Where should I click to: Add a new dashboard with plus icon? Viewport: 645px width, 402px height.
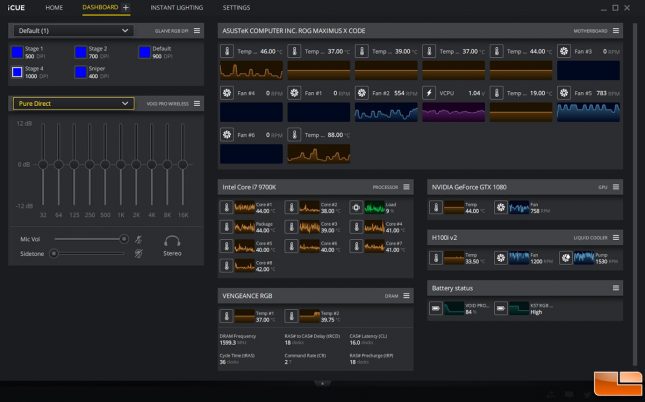(126, 7)
